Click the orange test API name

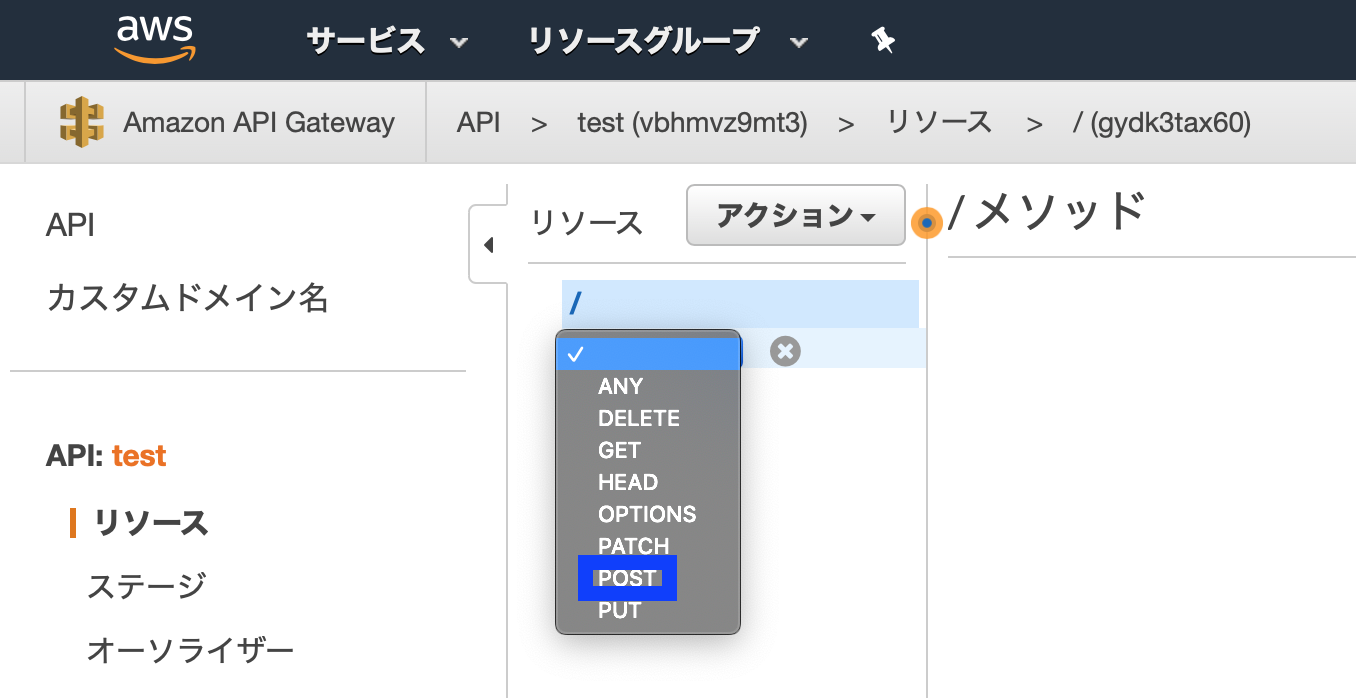[x=139, y=456]
